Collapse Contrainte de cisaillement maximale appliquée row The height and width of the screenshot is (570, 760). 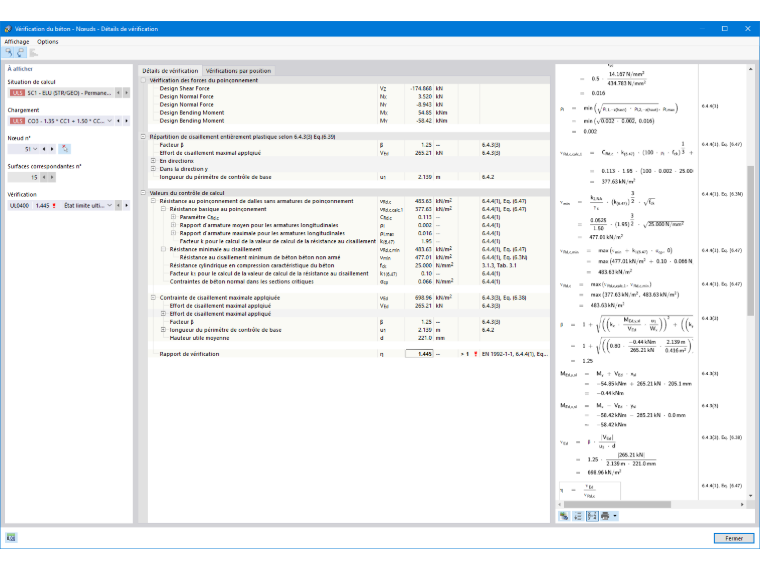point(153,298)
